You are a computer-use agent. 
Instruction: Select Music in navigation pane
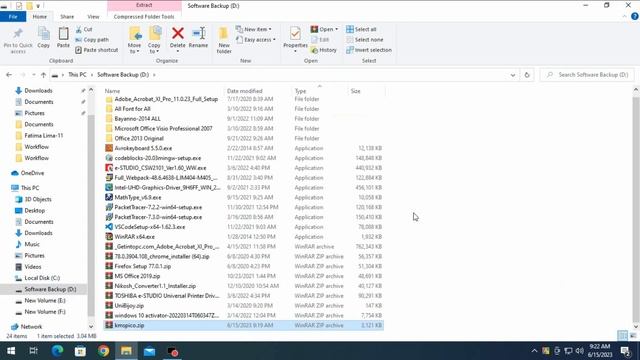(x=32, y=244)
